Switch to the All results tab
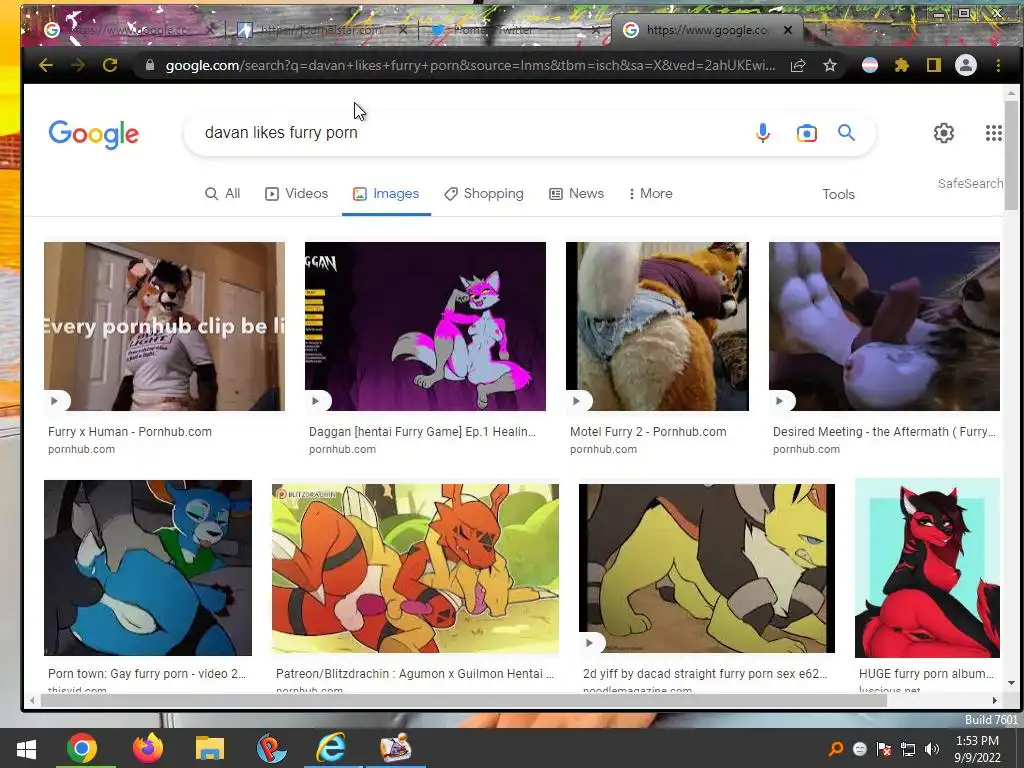 pos(223,194)
